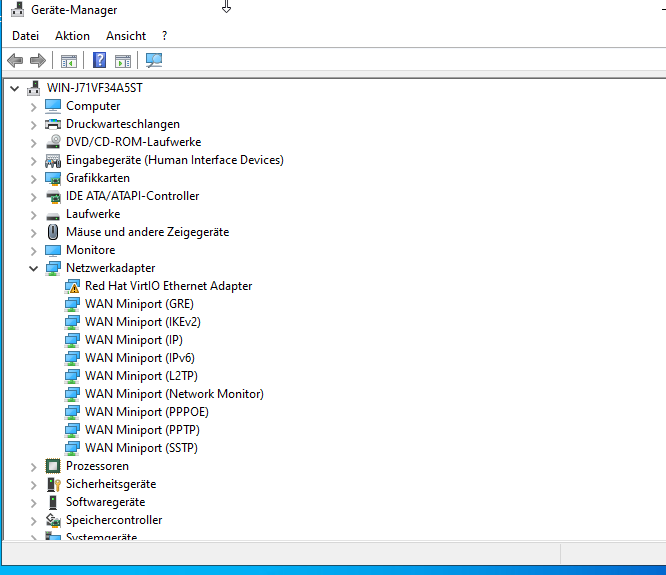Viewport: 666px width, 575px height.
Task: Click the back arrow in toolbar
Action: click(x=15, y=61)
